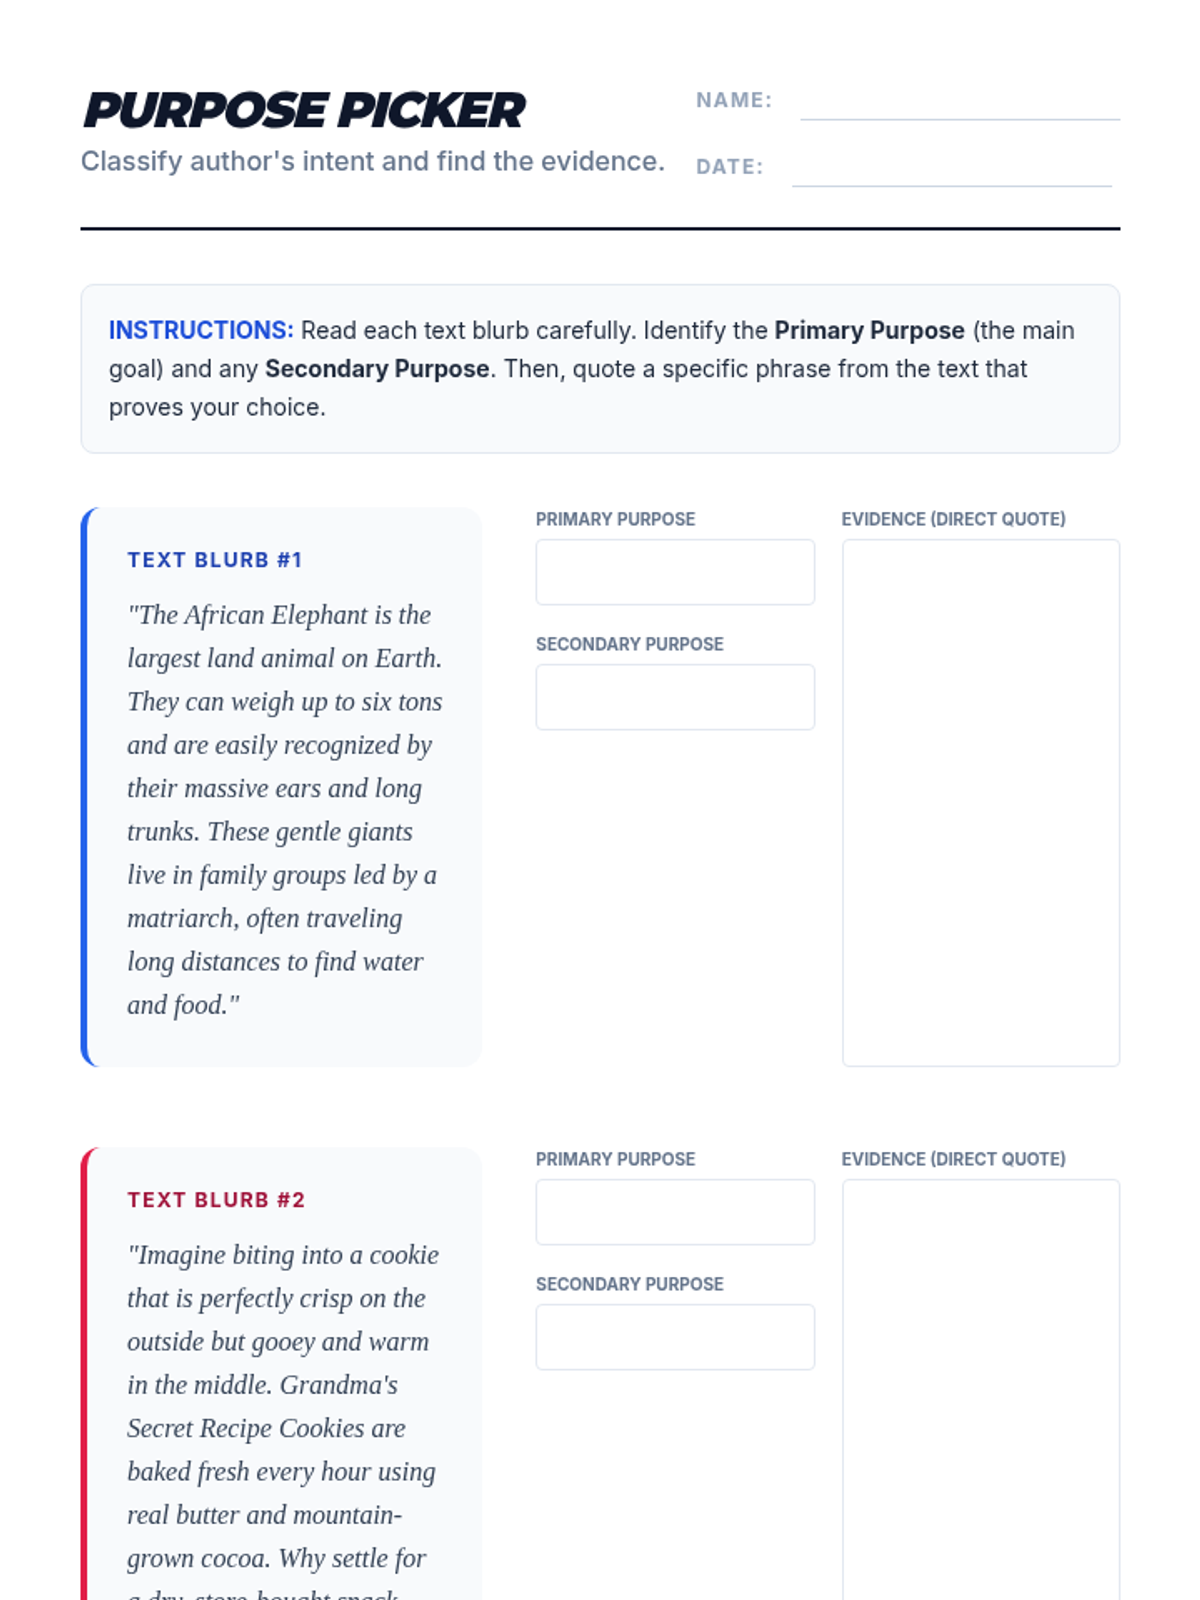Click the Date input line
Screen dimensions: 1200x1600
952,168
